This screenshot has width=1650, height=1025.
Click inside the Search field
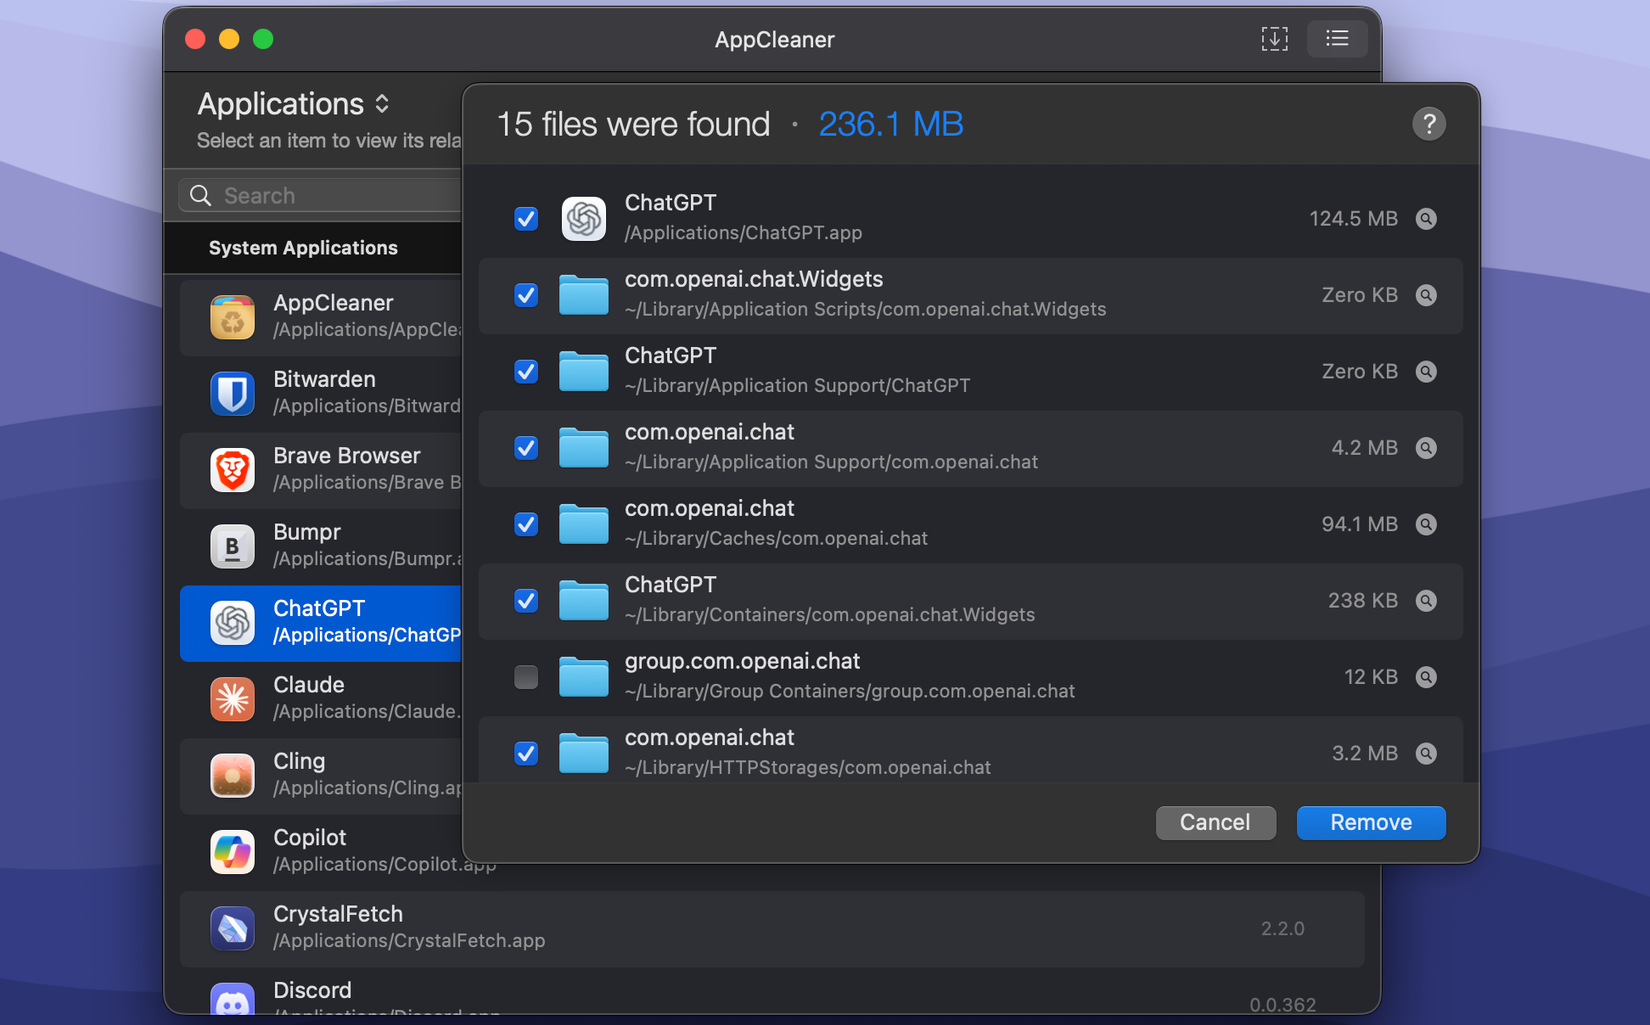pos(320,194)
